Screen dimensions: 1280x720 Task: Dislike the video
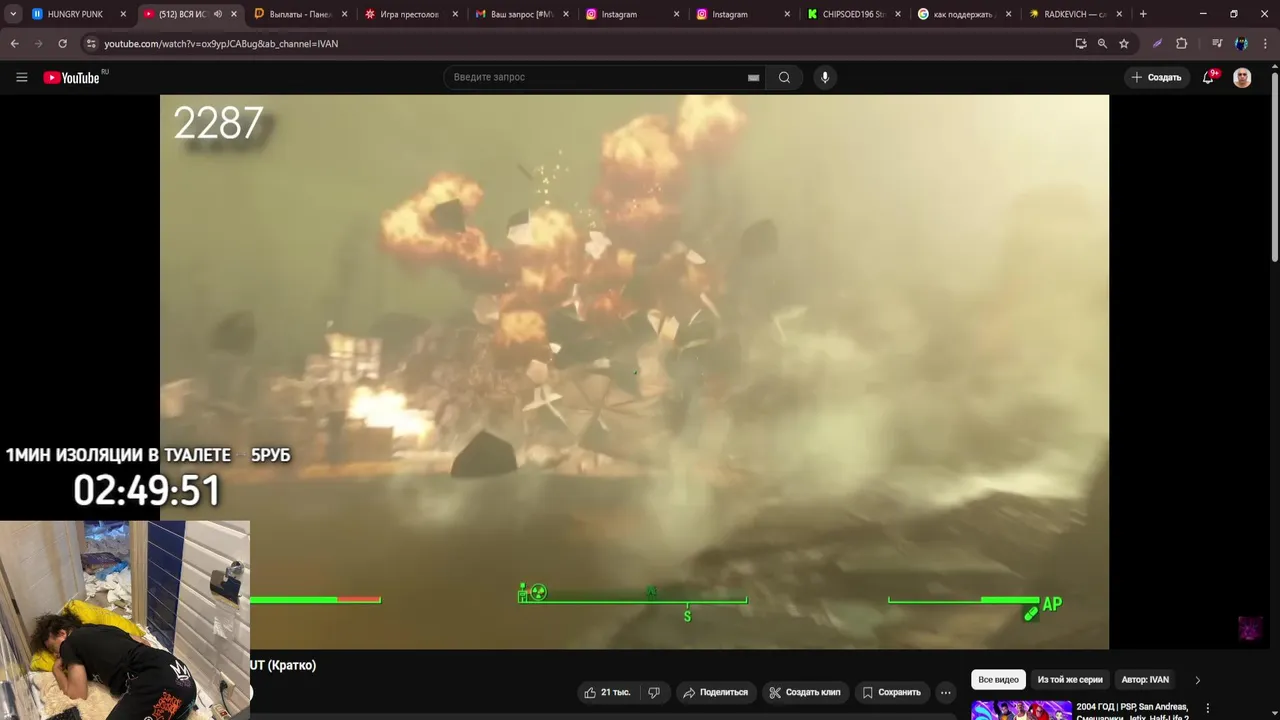point(654,692)
